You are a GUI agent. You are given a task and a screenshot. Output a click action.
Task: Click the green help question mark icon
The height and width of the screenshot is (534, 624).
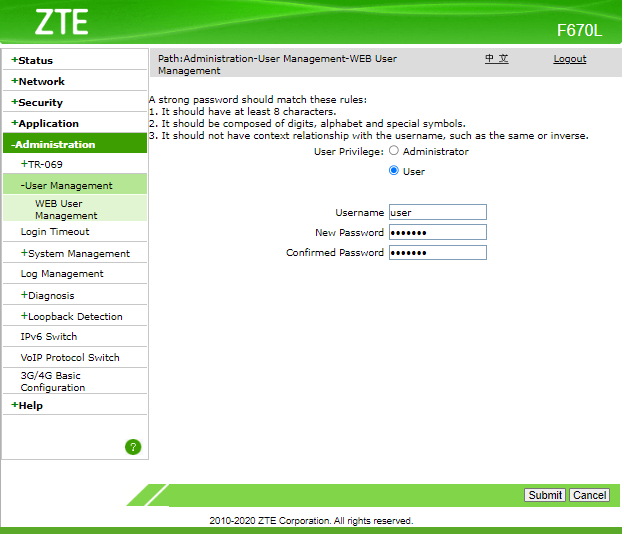[x=133, y=447]
